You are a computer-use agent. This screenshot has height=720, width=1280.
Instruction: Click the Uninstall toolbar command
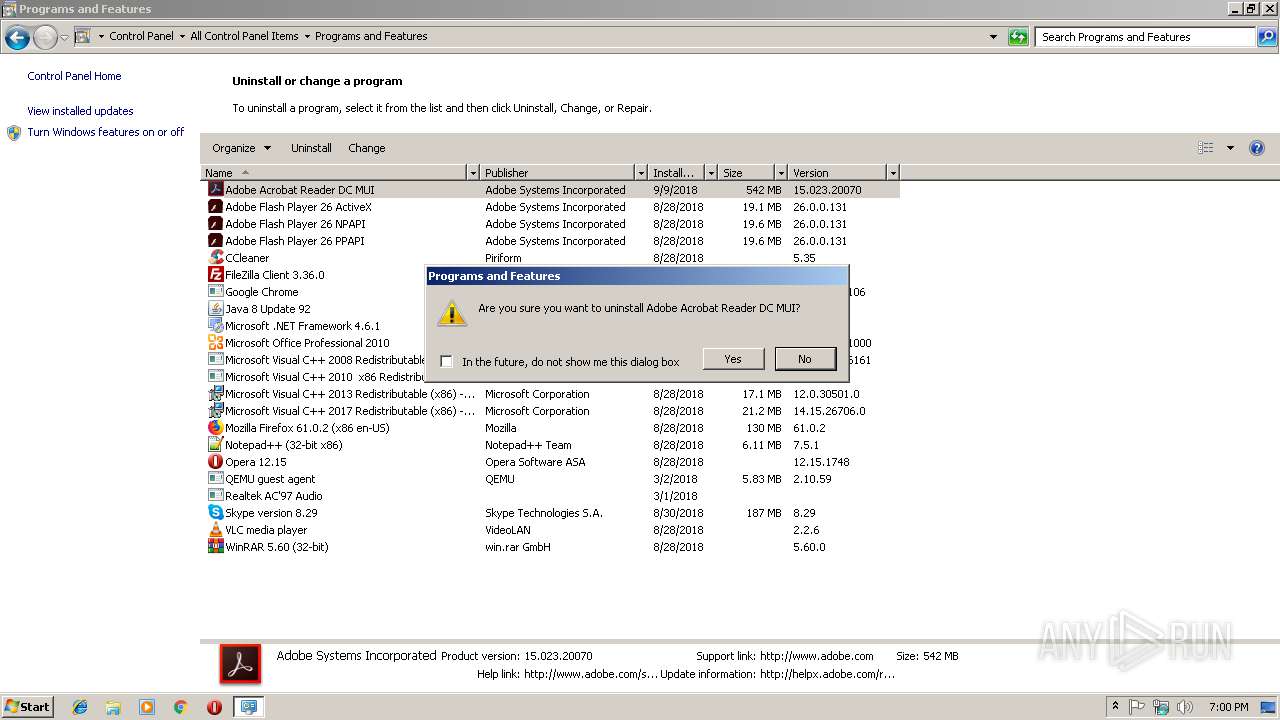311,148
